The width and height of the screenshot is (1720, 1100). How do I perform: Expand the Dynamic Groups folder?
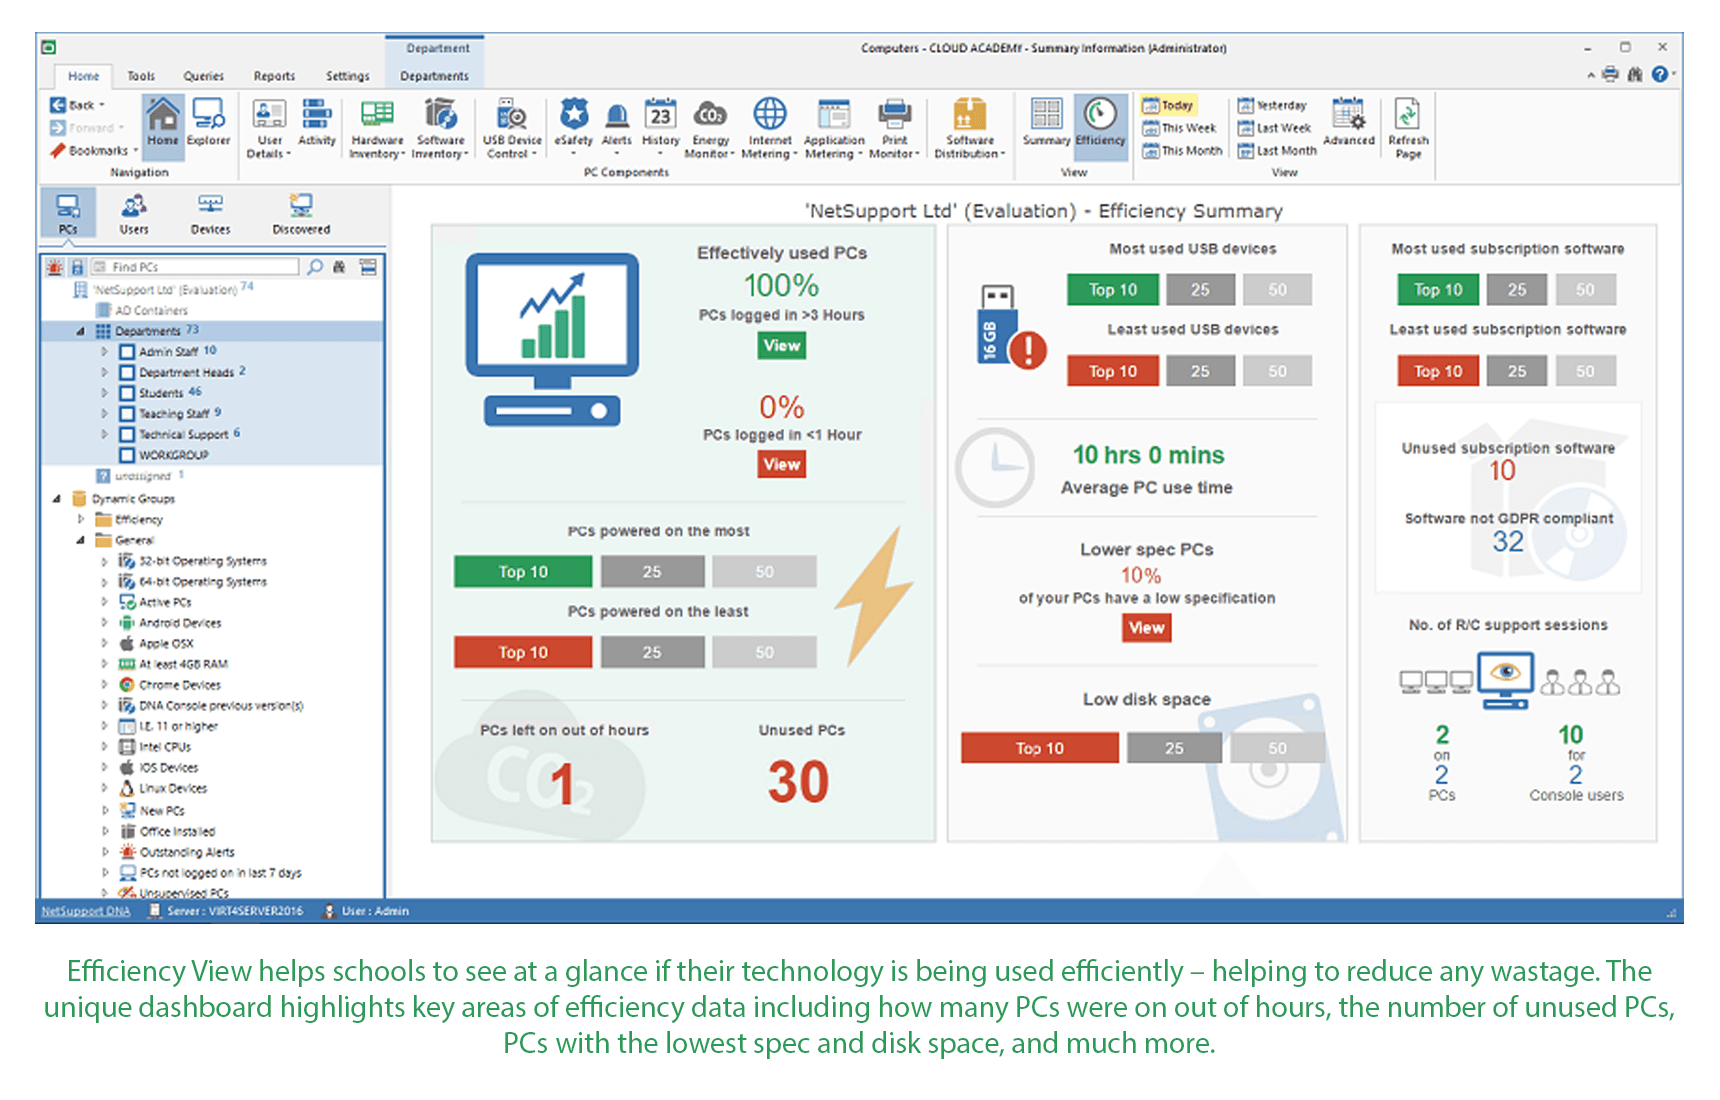58,498
